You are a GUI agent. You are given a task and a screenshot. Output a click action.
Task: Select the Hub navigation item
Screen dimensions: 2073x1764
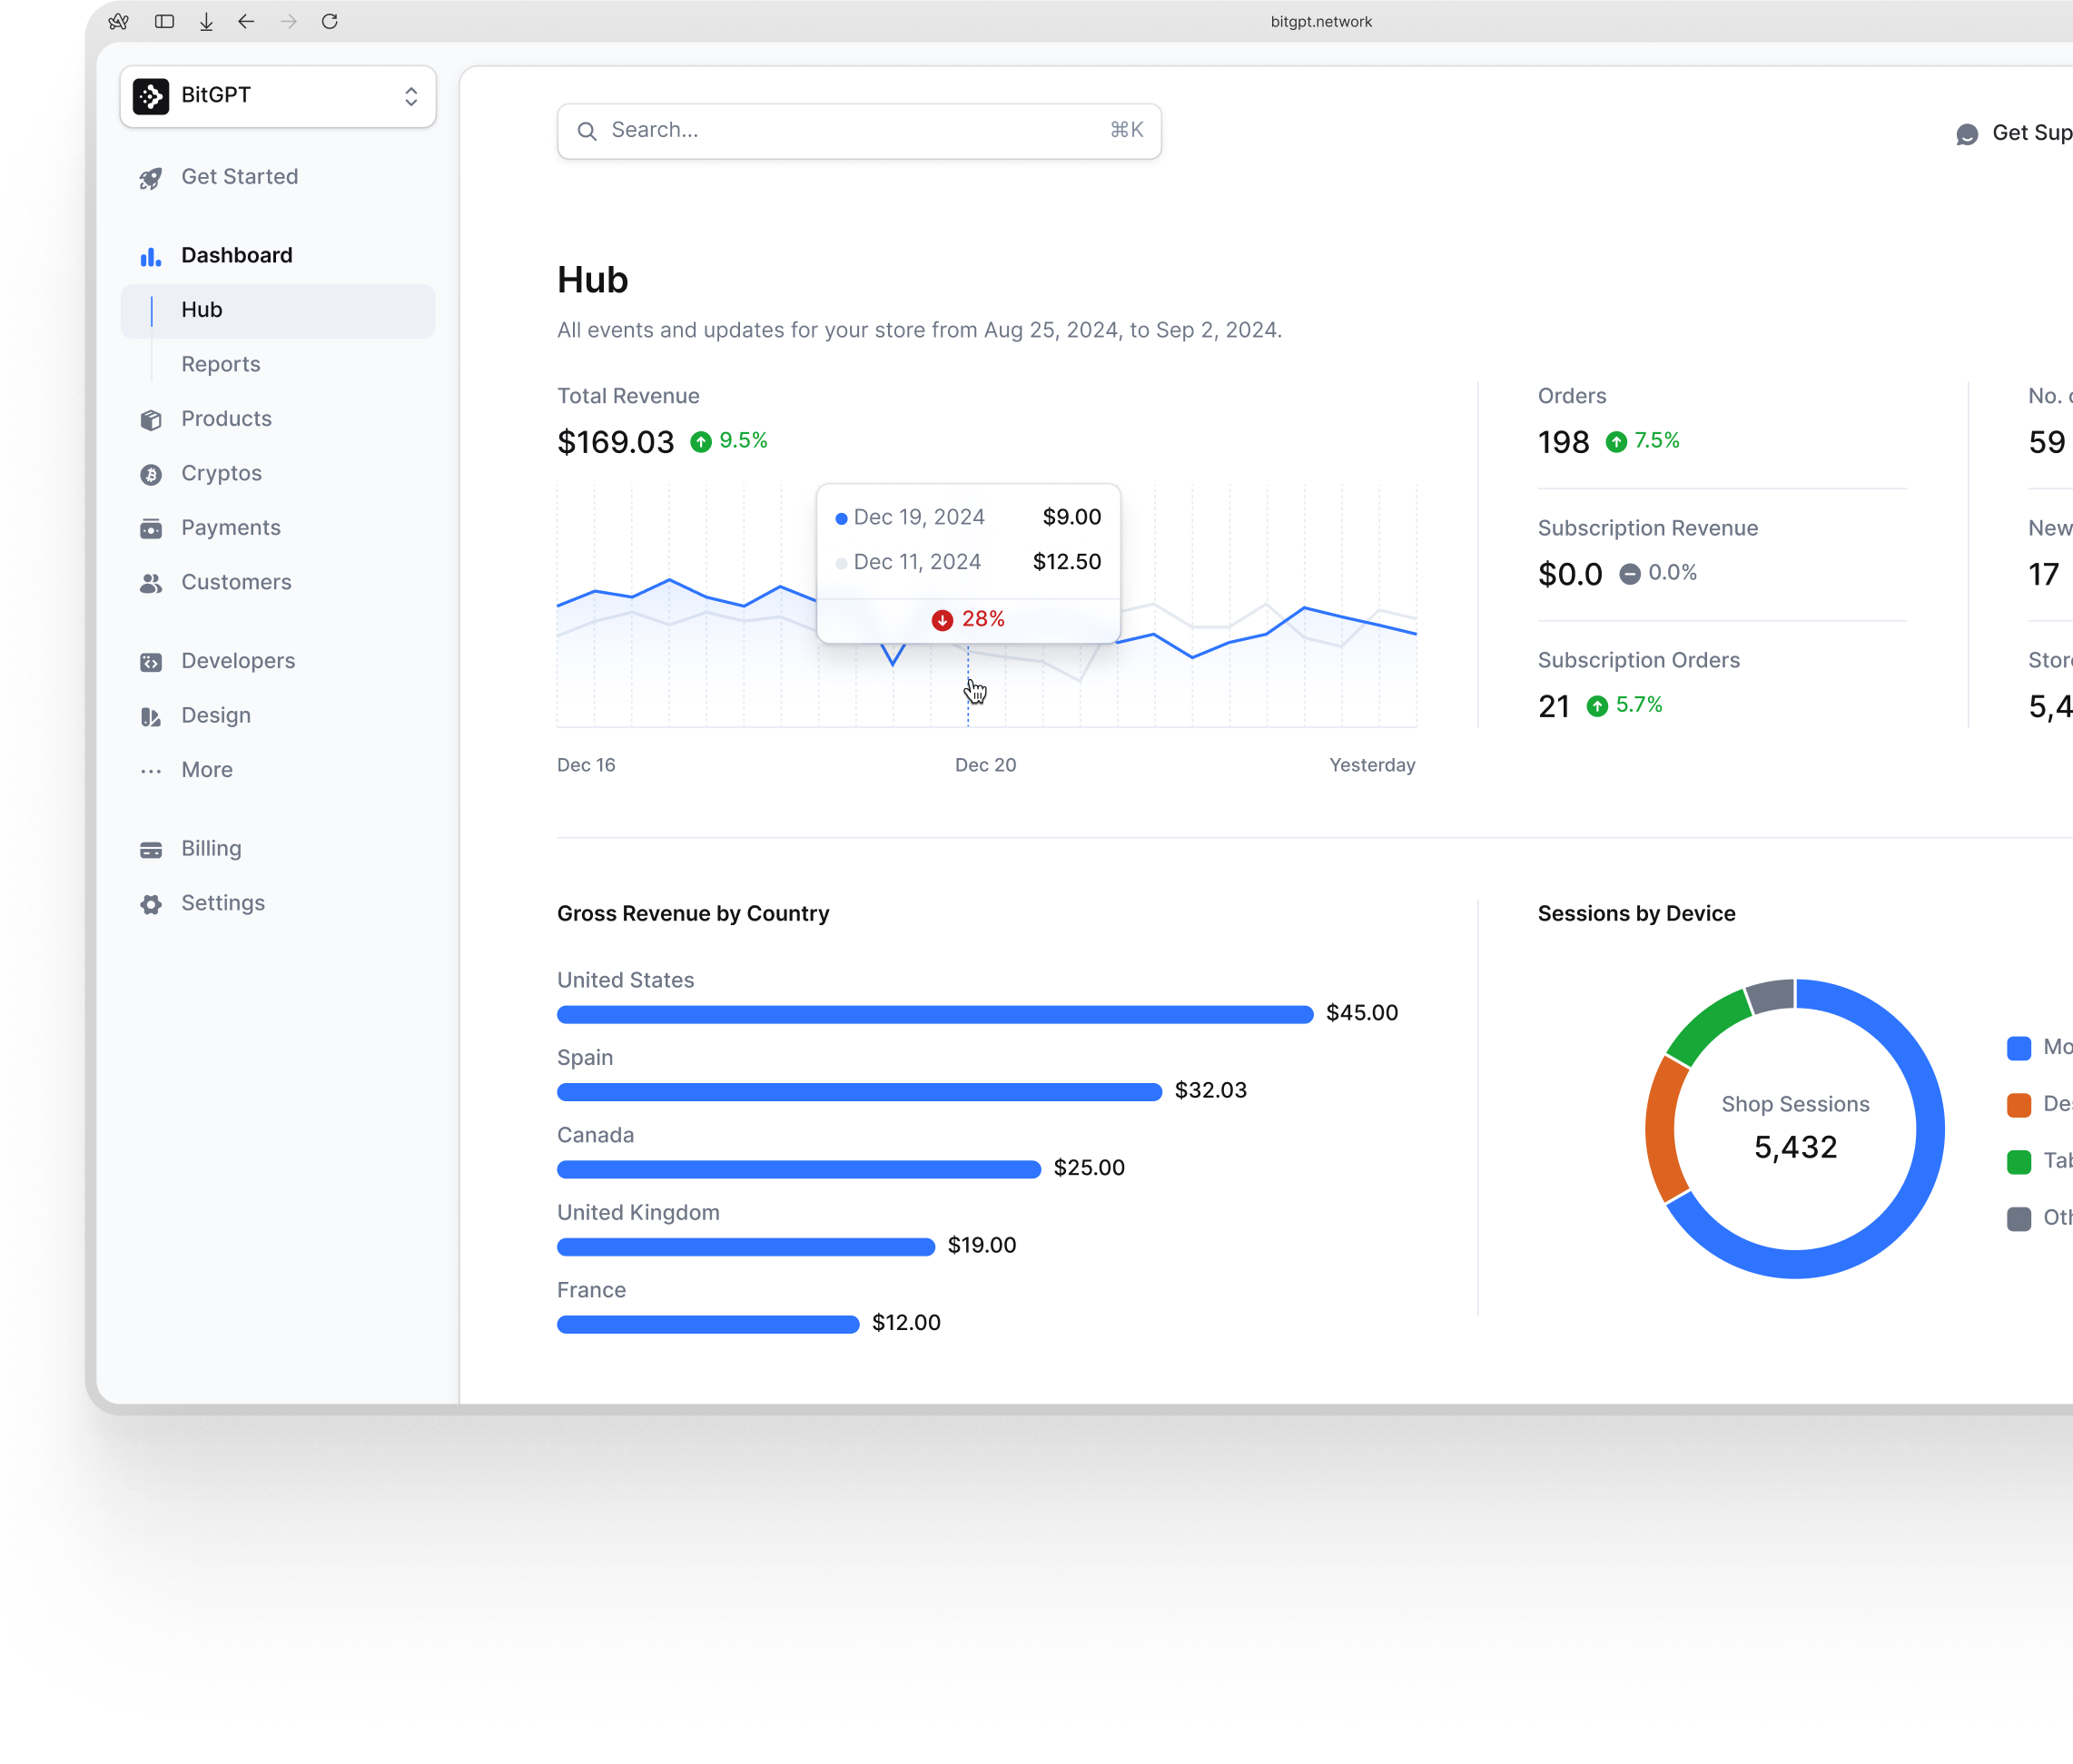[x=200, y=309]
